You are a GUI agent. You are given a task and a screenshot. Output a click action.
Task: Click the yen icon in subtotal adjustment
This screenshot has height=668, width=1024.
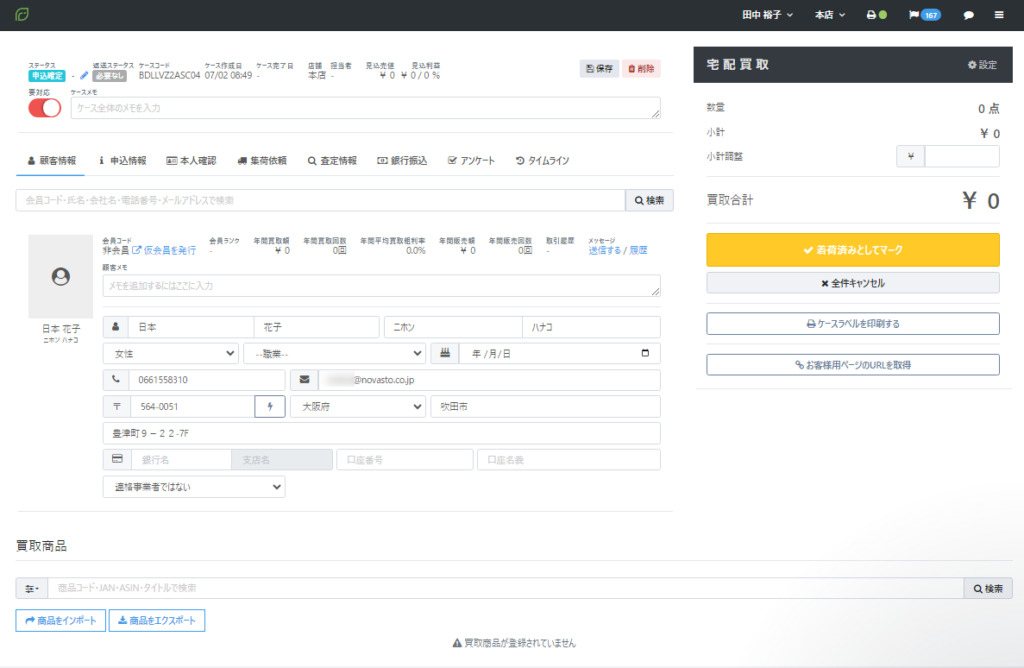pos(910,156)
